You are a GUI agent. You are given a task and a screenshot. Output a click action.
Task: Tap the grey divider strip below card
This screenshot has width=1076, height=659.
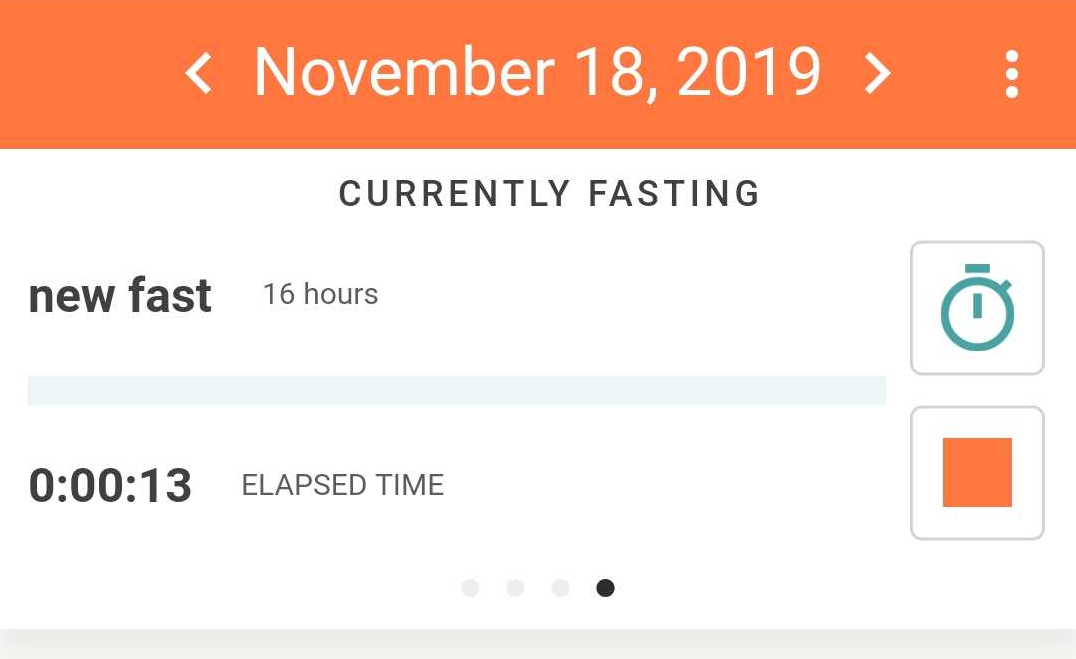tap(538, 644)
